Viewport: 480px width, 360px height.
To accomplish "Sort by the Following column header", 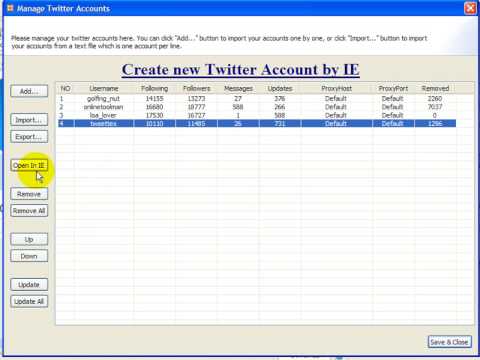I will (x=154, y=88).
